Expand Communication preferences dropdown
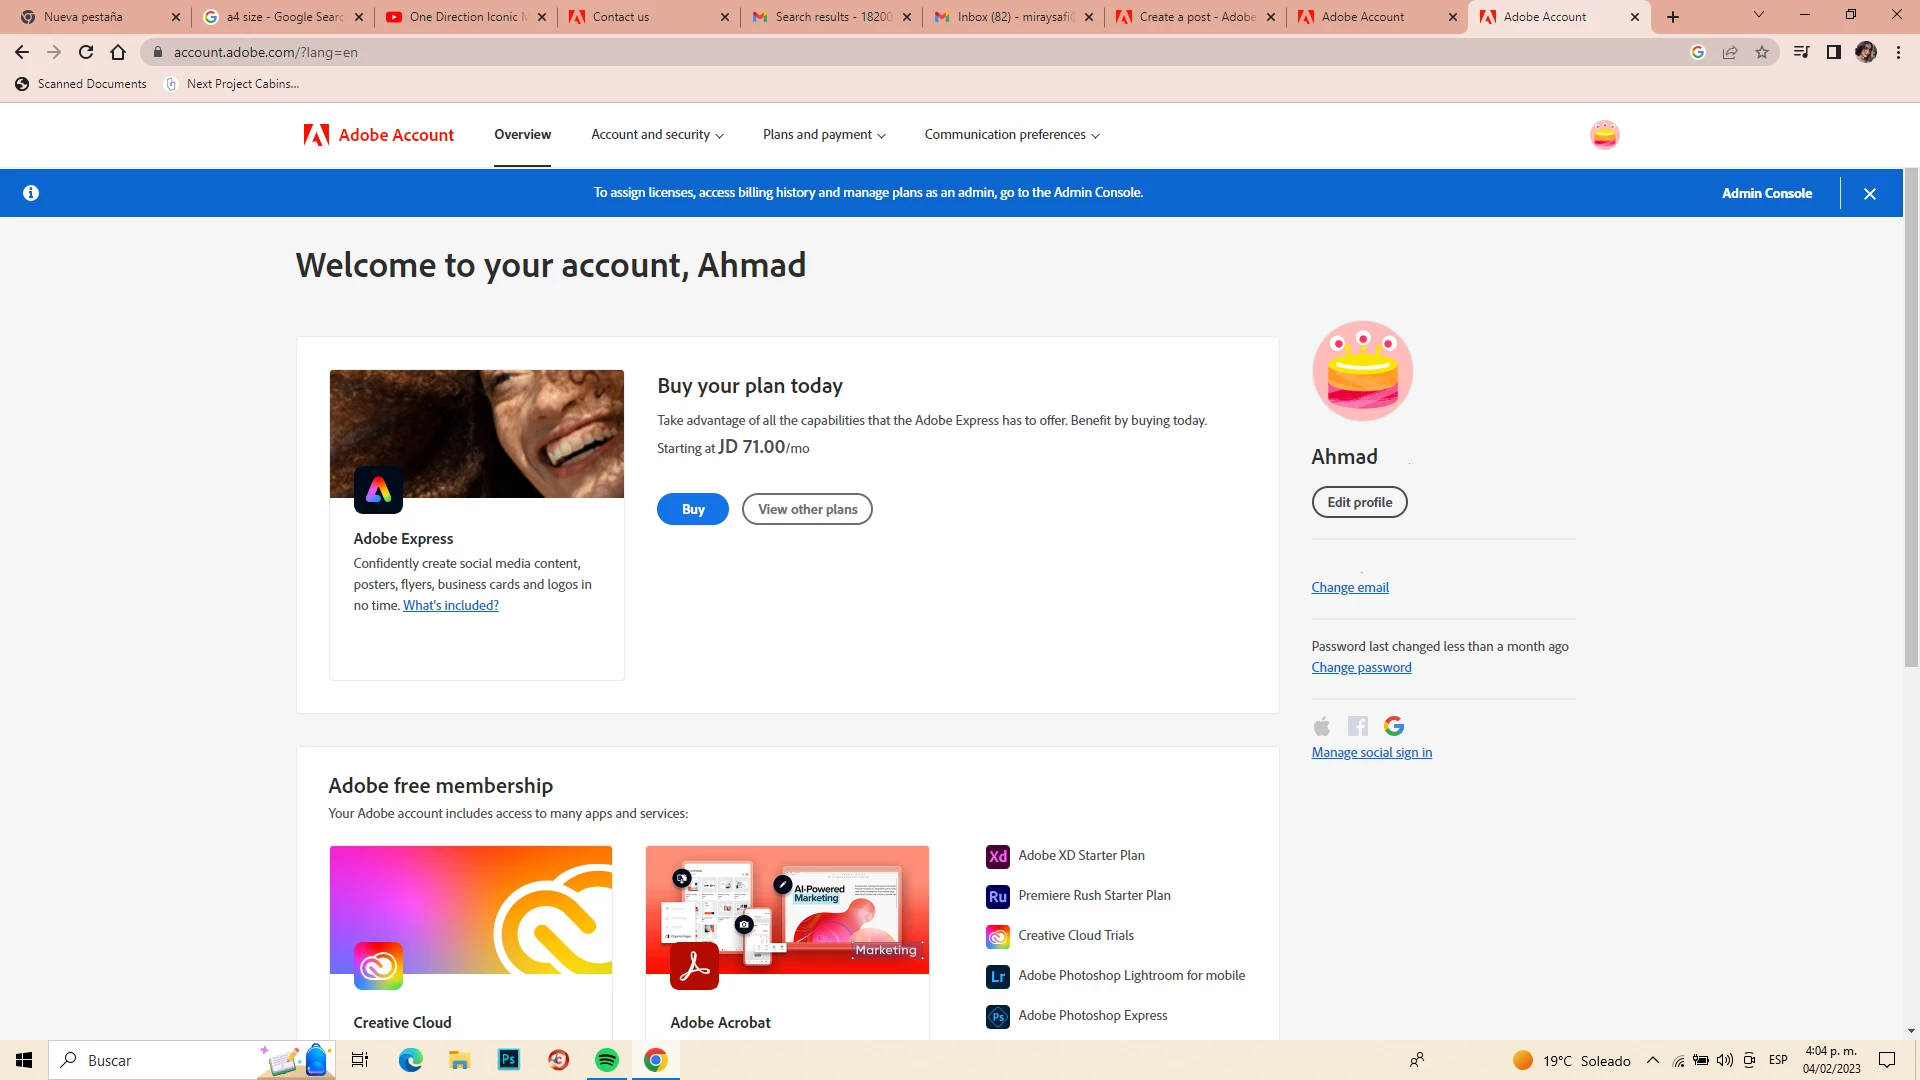 click(1011, 135)
